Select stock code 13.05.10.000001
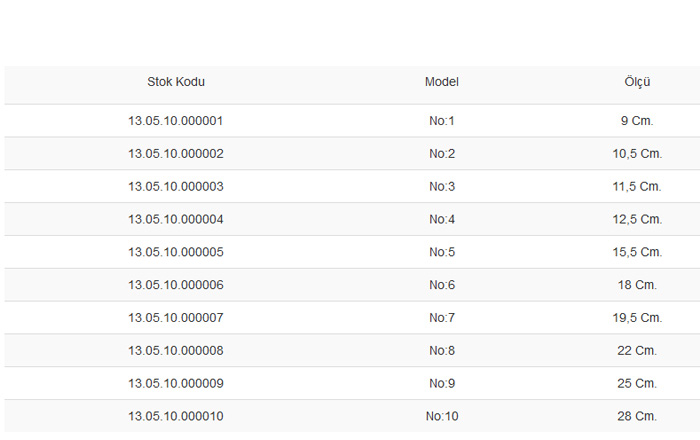 pyautogui.click(x=175, y=121)
